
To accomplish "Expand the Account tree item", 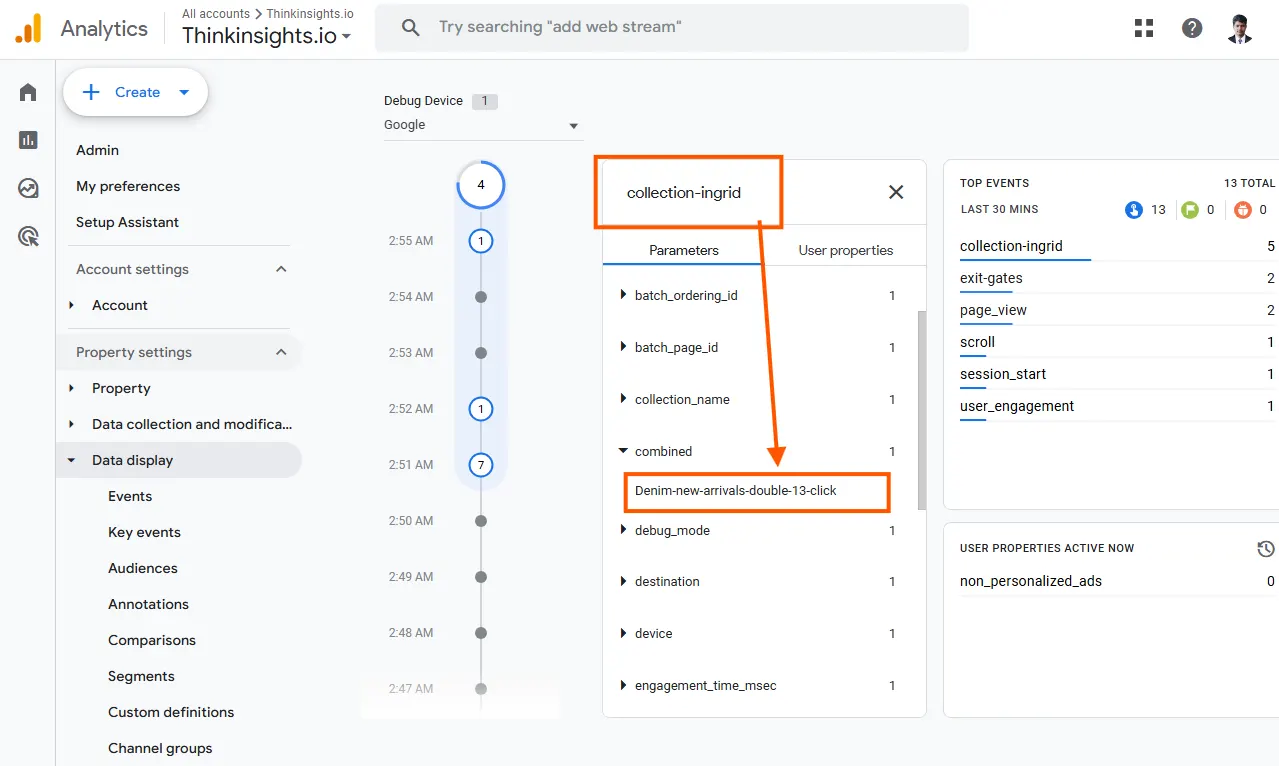I will 71,305.
